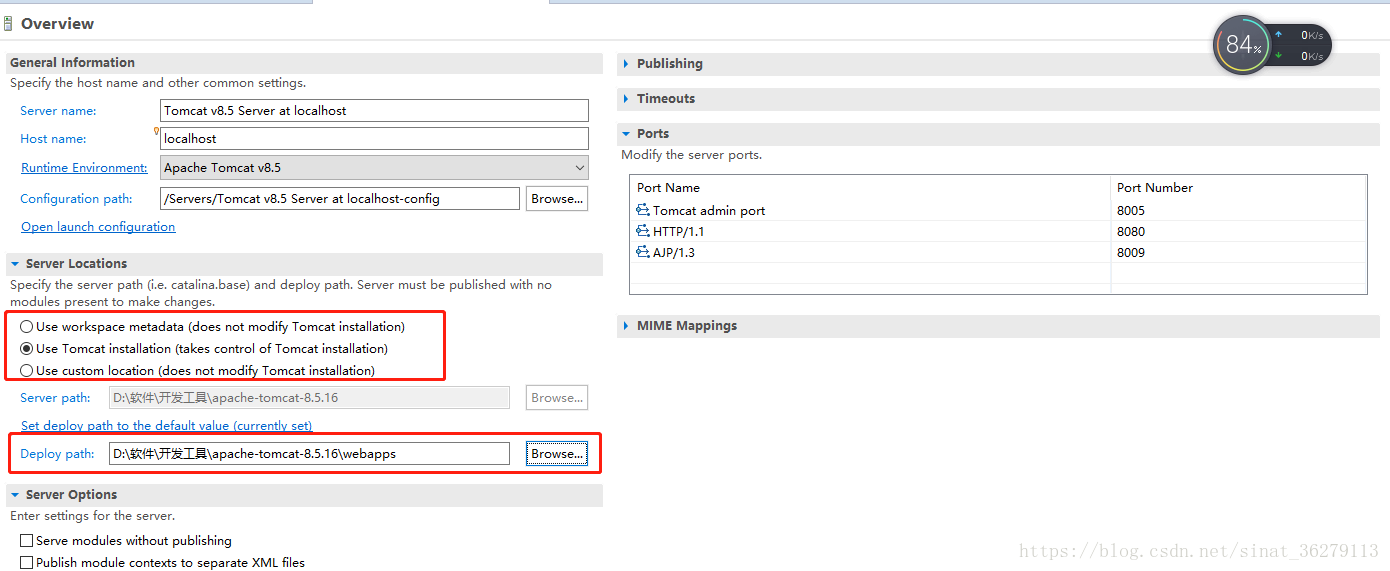Expand the MIME Mappings section
Screen dimensions: 1390x571
click(x=626, y=326)
